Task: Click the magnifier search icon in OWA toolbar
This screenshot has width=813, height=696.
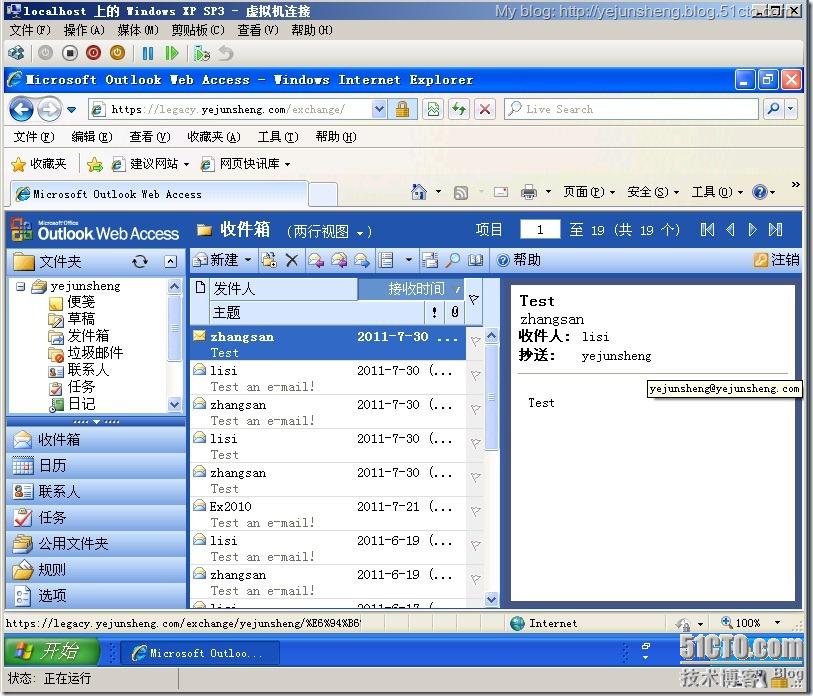Action: click(x=453, y=260)
